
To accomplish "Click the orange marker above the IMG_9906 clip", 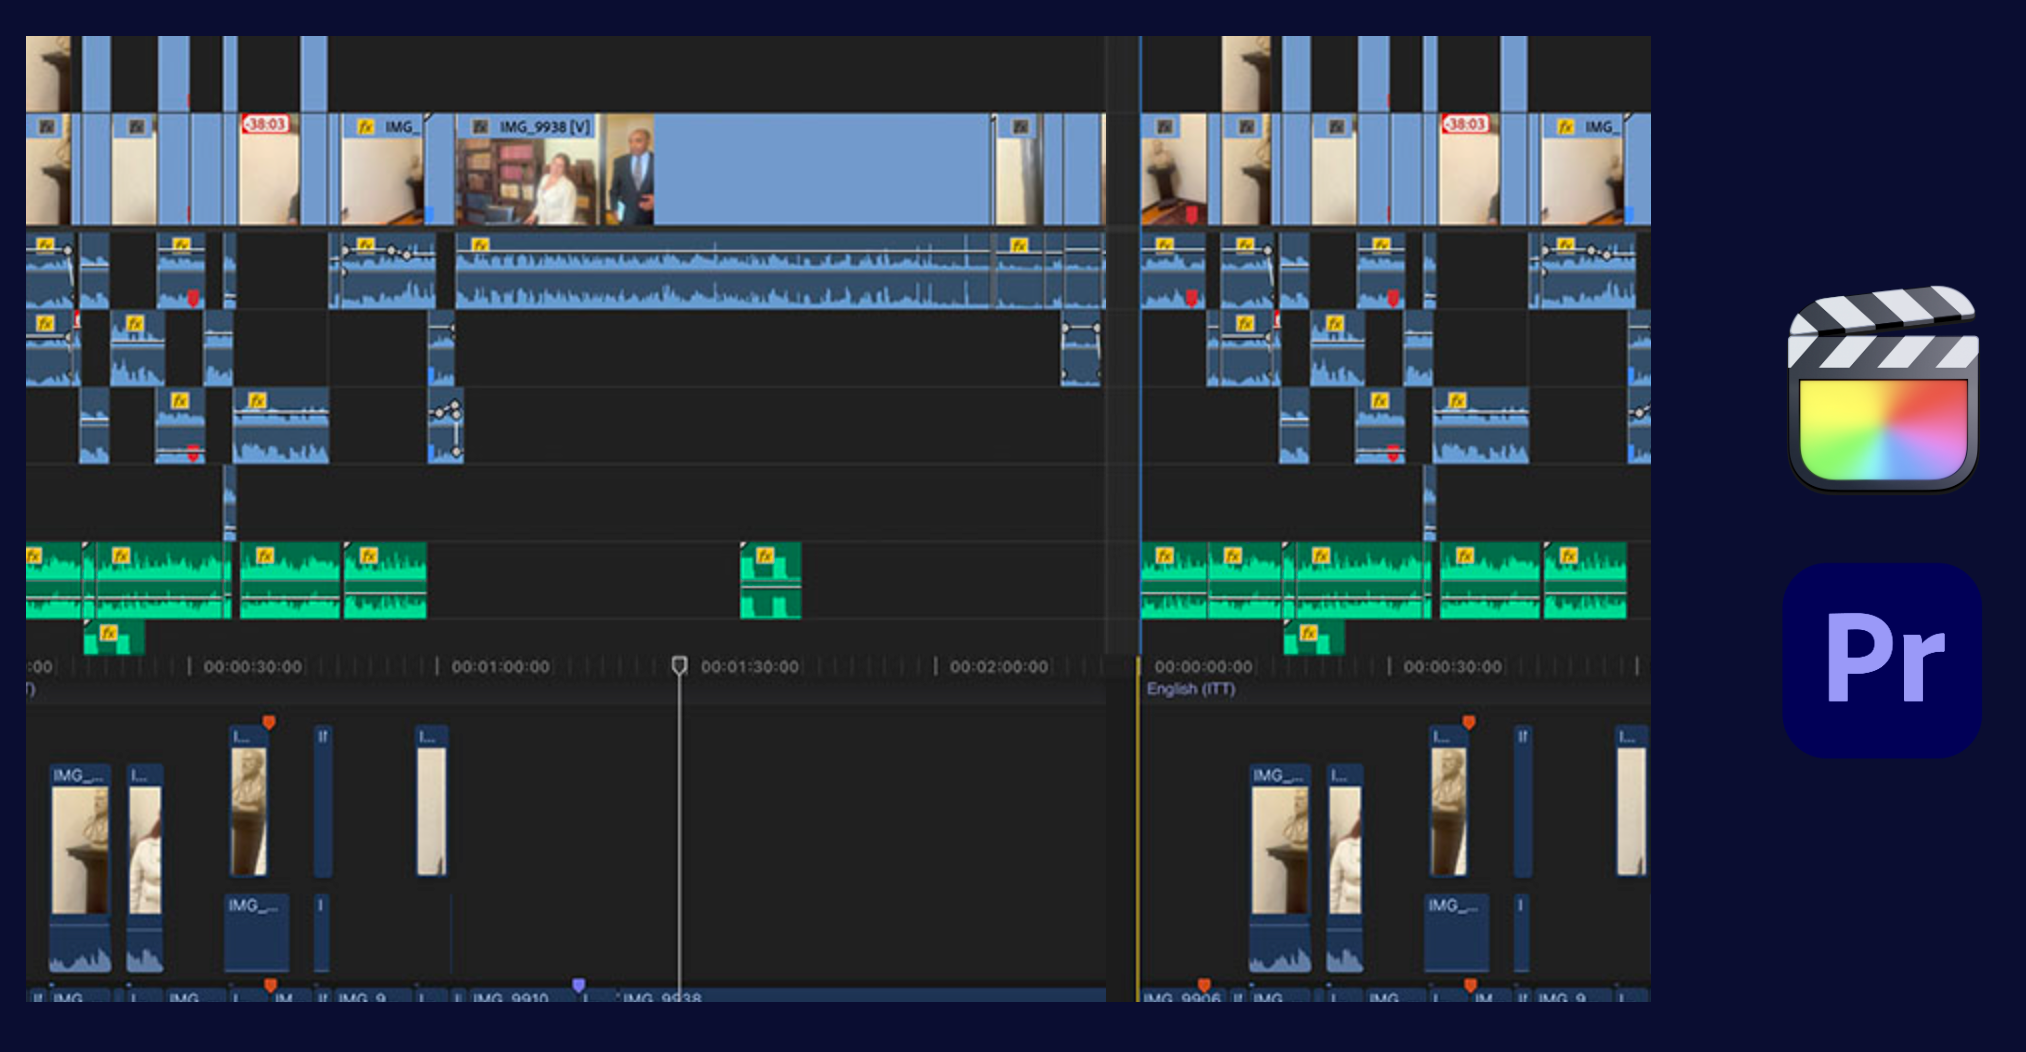I will (x=1204, y=985).
